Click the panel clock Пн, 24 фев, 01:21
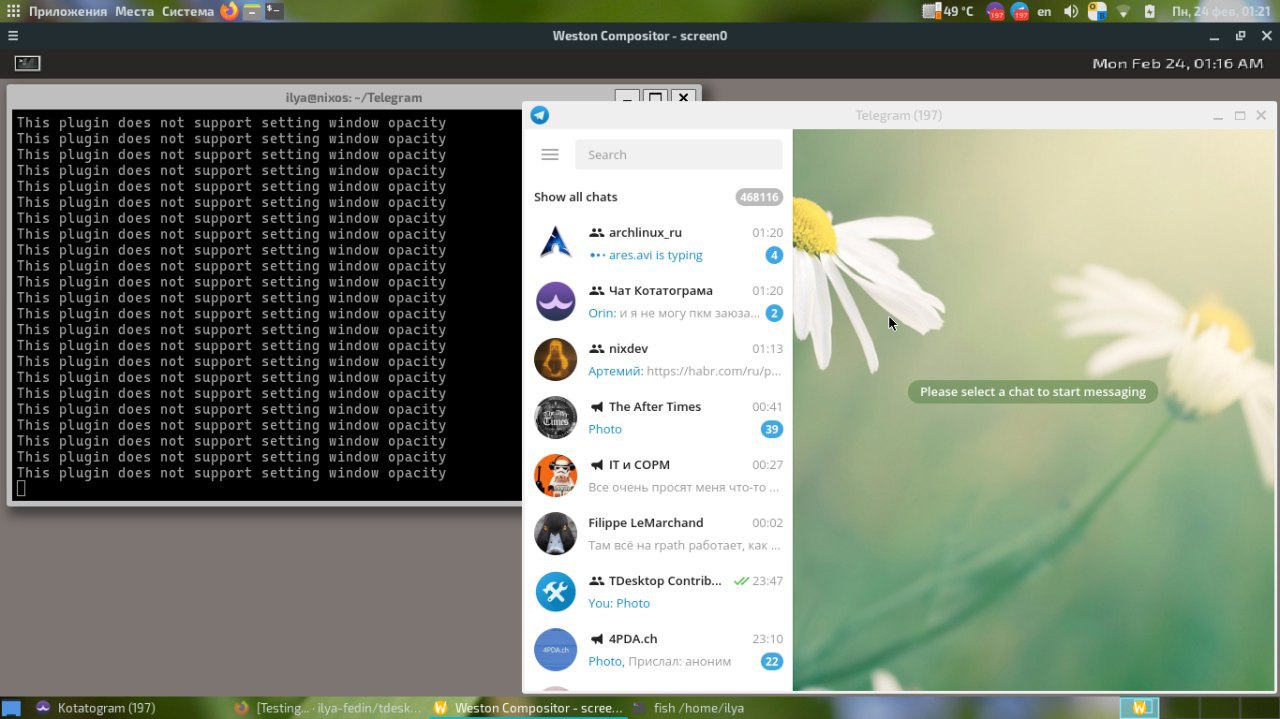Image resolution: width=1280 pixels, height=719 pixels. [1221, 11]
